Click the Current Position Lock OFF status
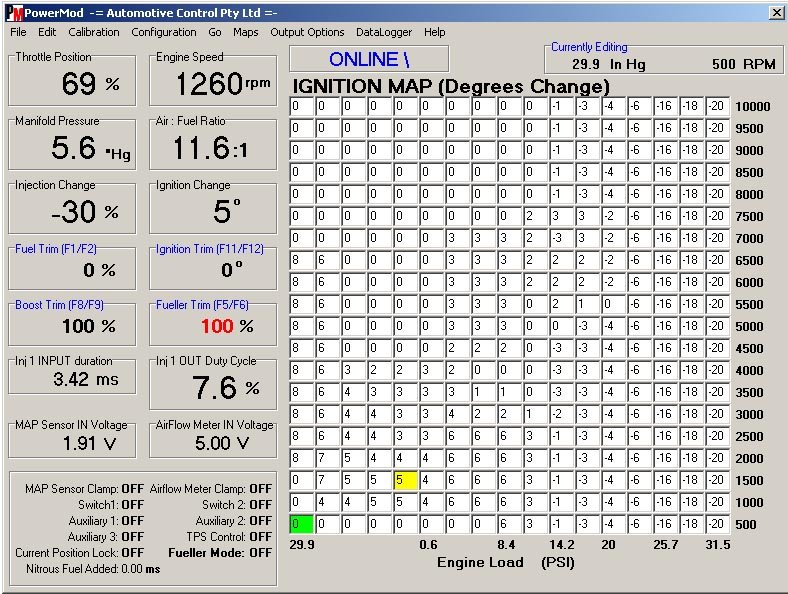The width and height of the screenshot is (788, 594). click(x=133, y=553)
